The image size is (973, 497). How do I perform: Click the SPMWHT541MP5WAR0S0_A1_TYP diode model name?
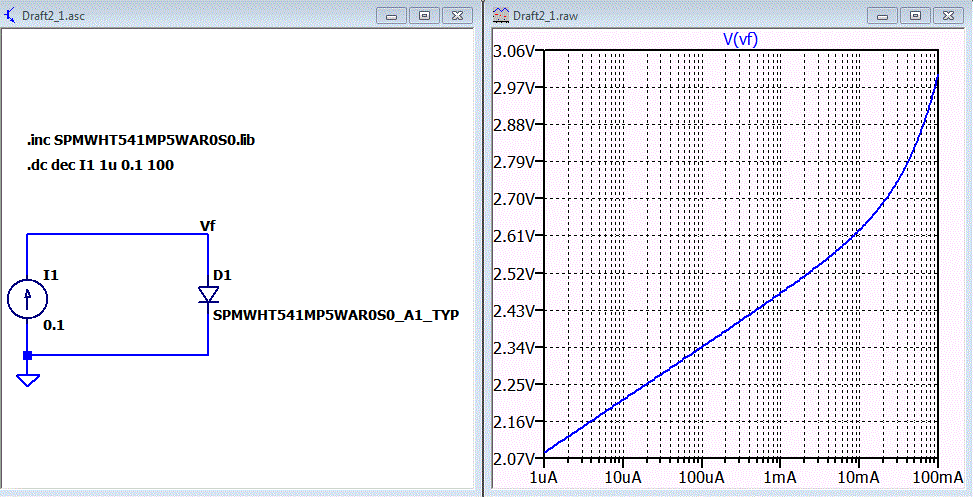click(x=336, y=316)
